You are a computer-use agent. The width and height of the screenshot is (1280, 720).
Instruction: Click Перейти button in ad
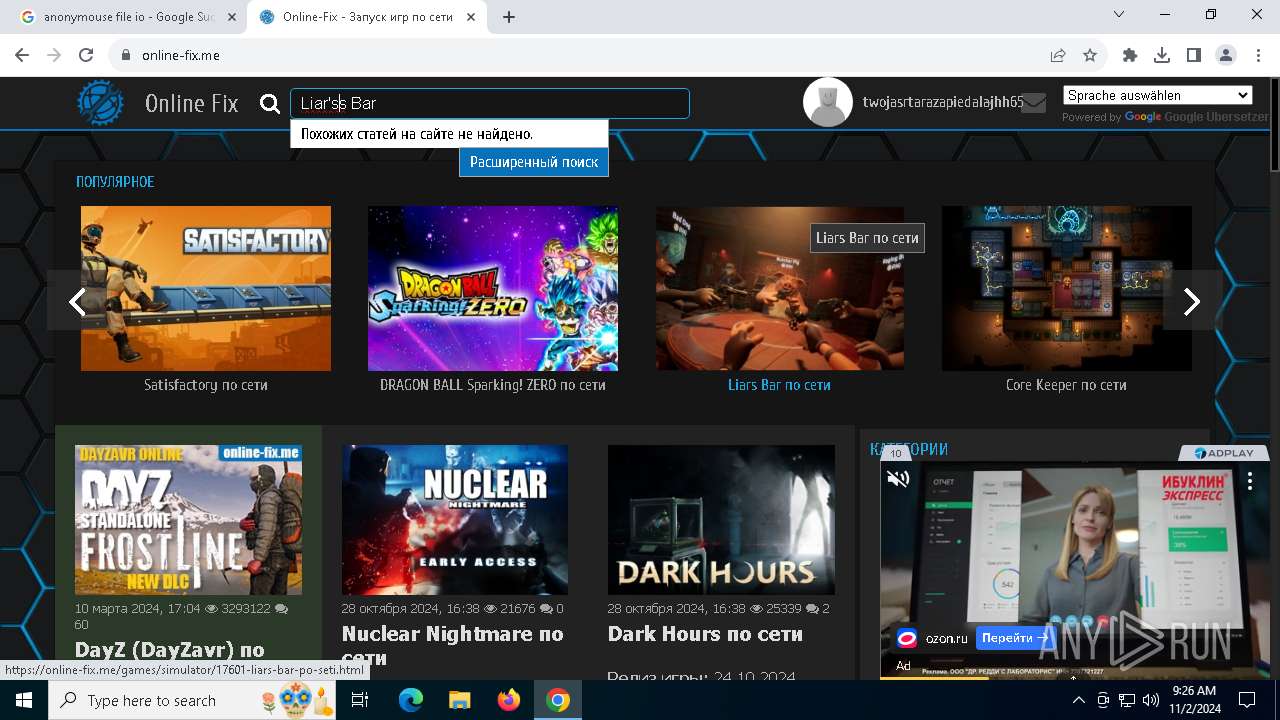1015,638
